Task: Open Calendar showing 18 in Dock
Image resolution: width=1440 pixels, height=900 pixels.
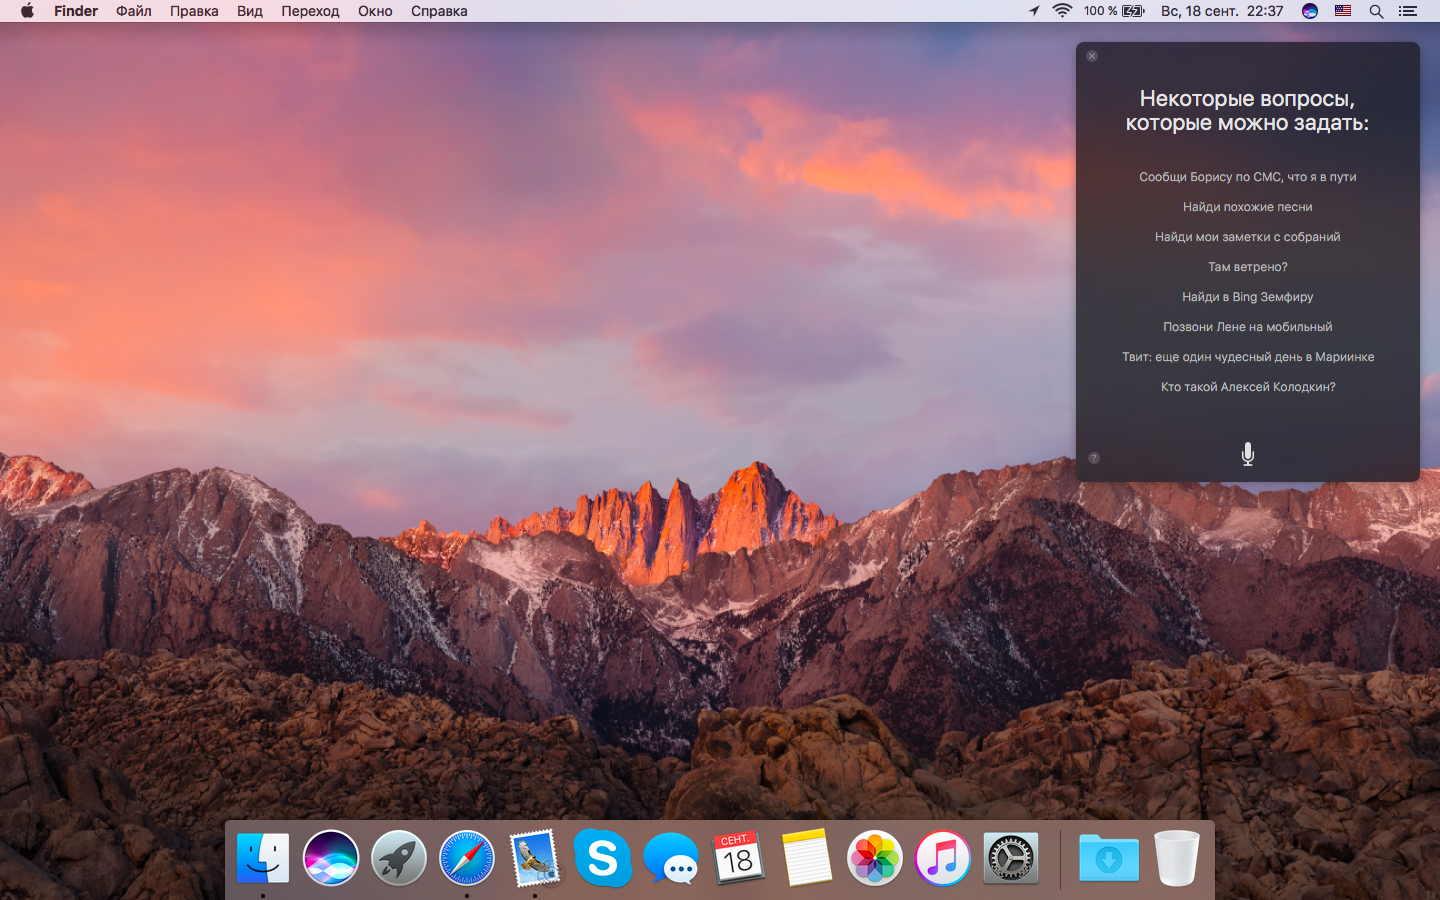Action: tap(738, 858)
